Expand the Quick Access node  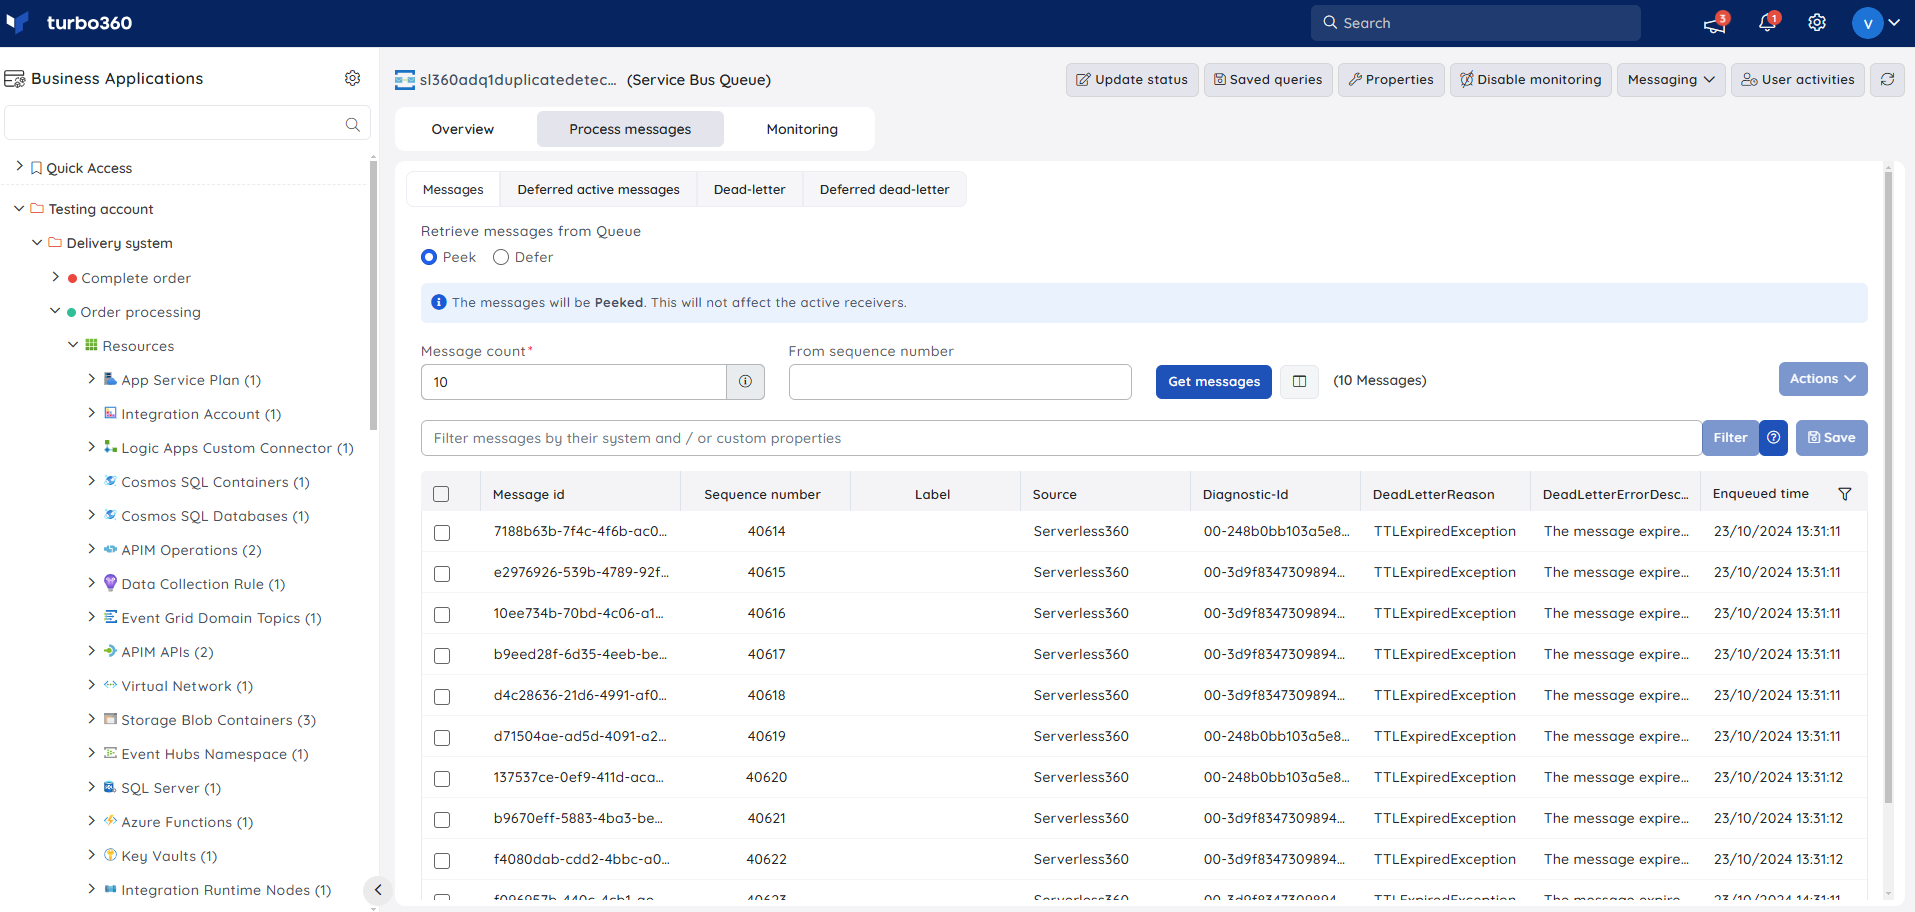[19, 167]
